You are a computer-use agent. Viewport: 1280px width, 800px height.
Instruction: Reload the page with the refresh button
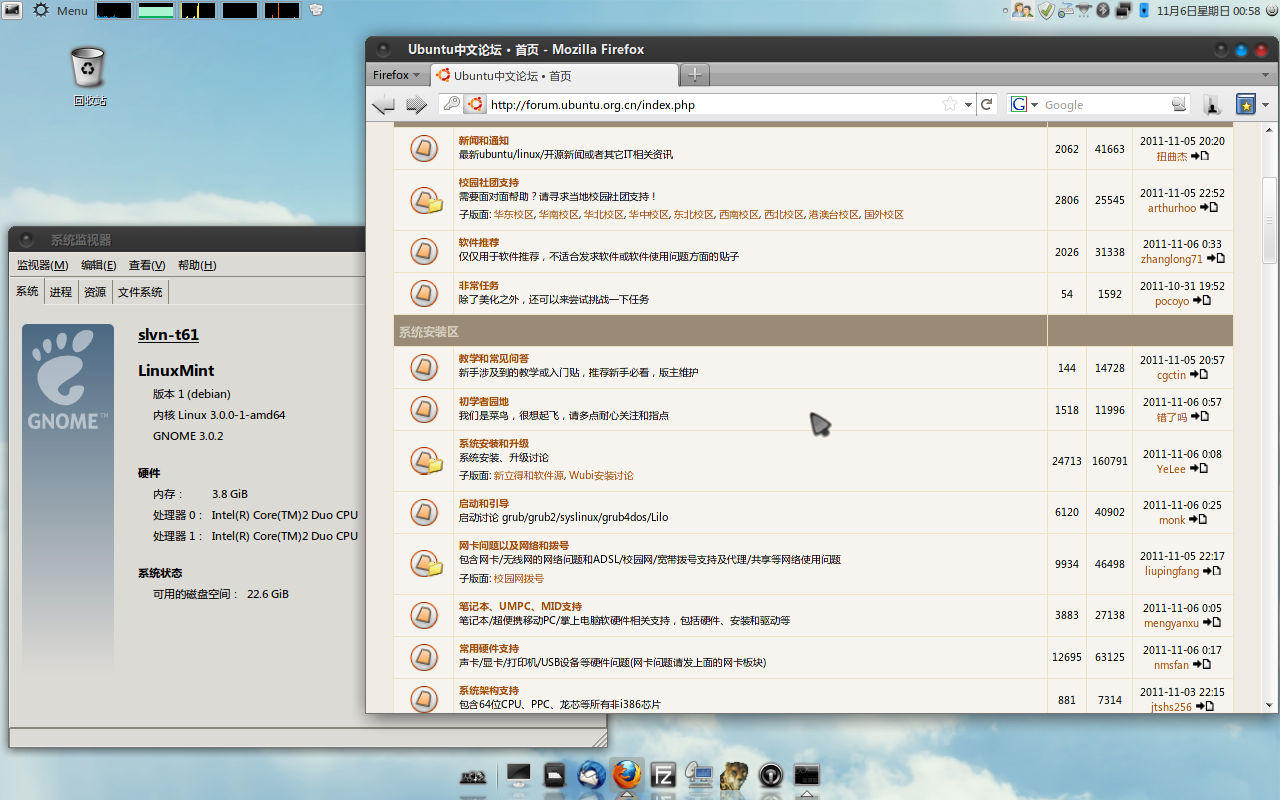point(986,104)
